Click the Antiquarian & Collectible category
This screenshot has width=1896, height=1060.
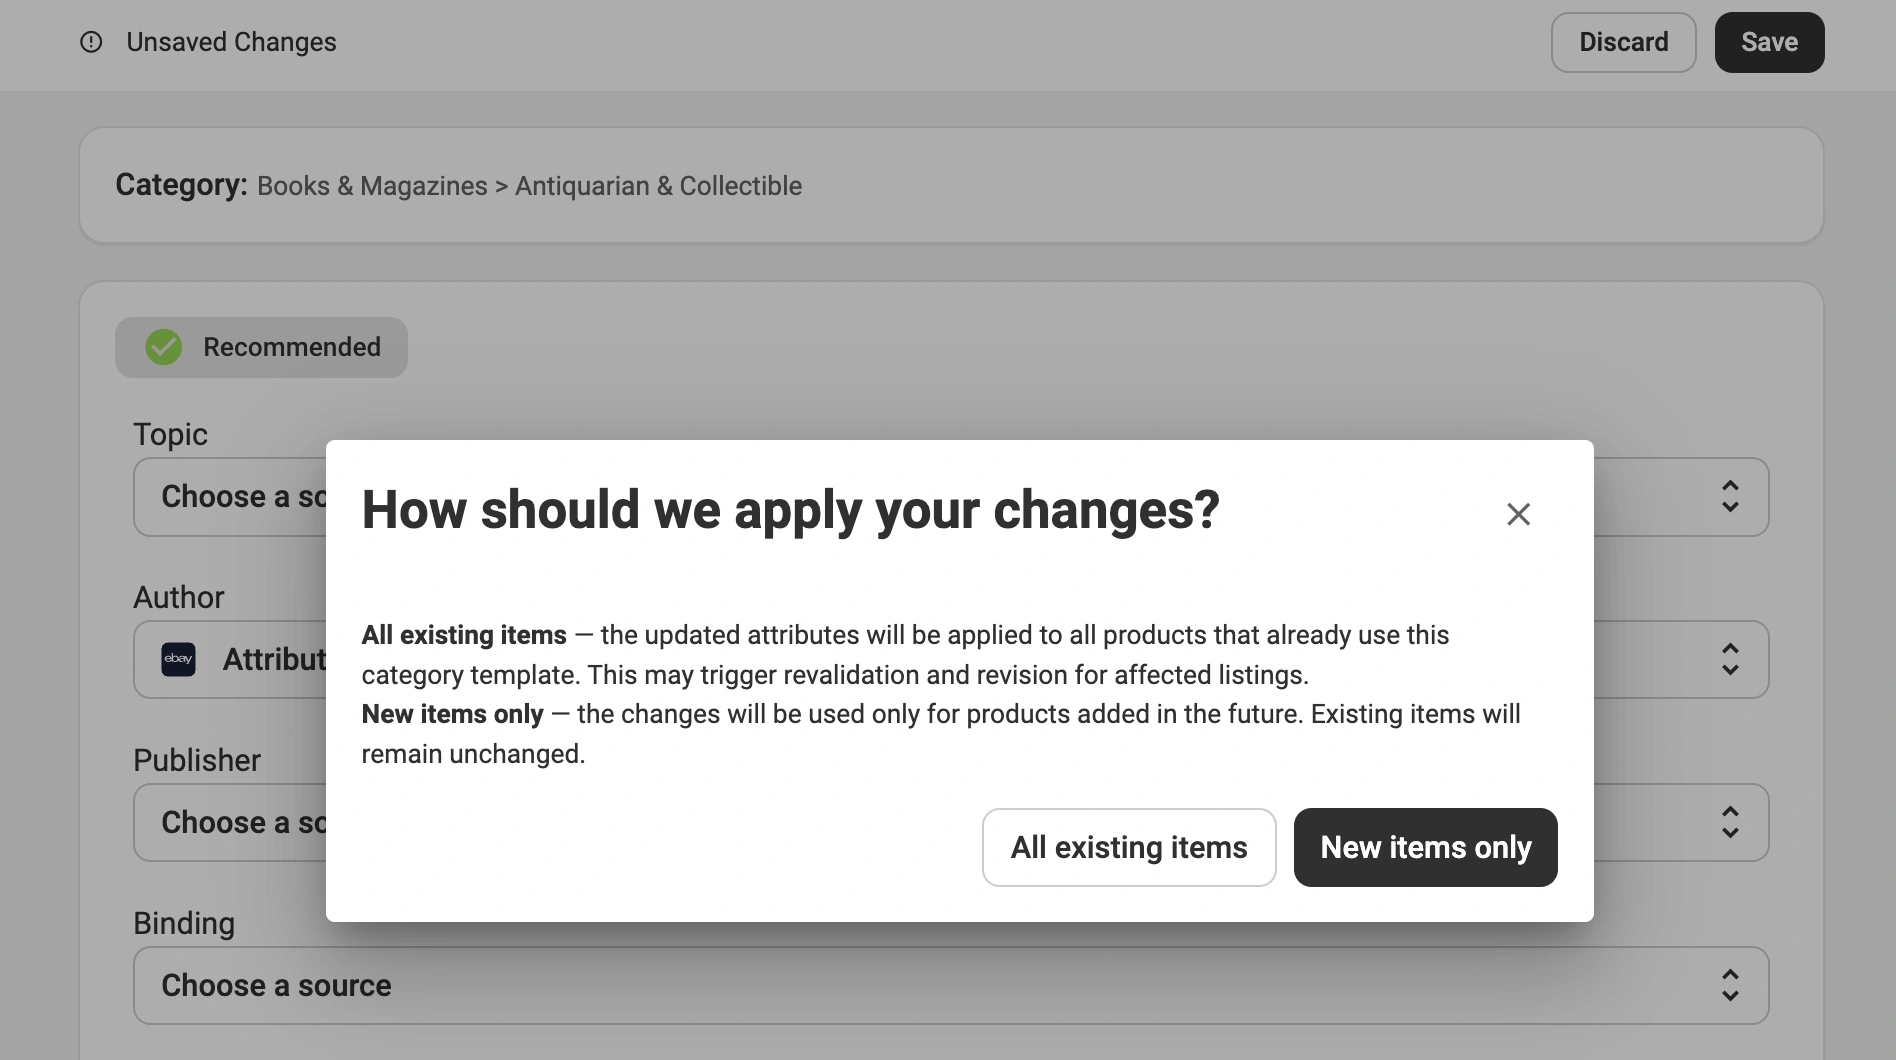(658, 186)
